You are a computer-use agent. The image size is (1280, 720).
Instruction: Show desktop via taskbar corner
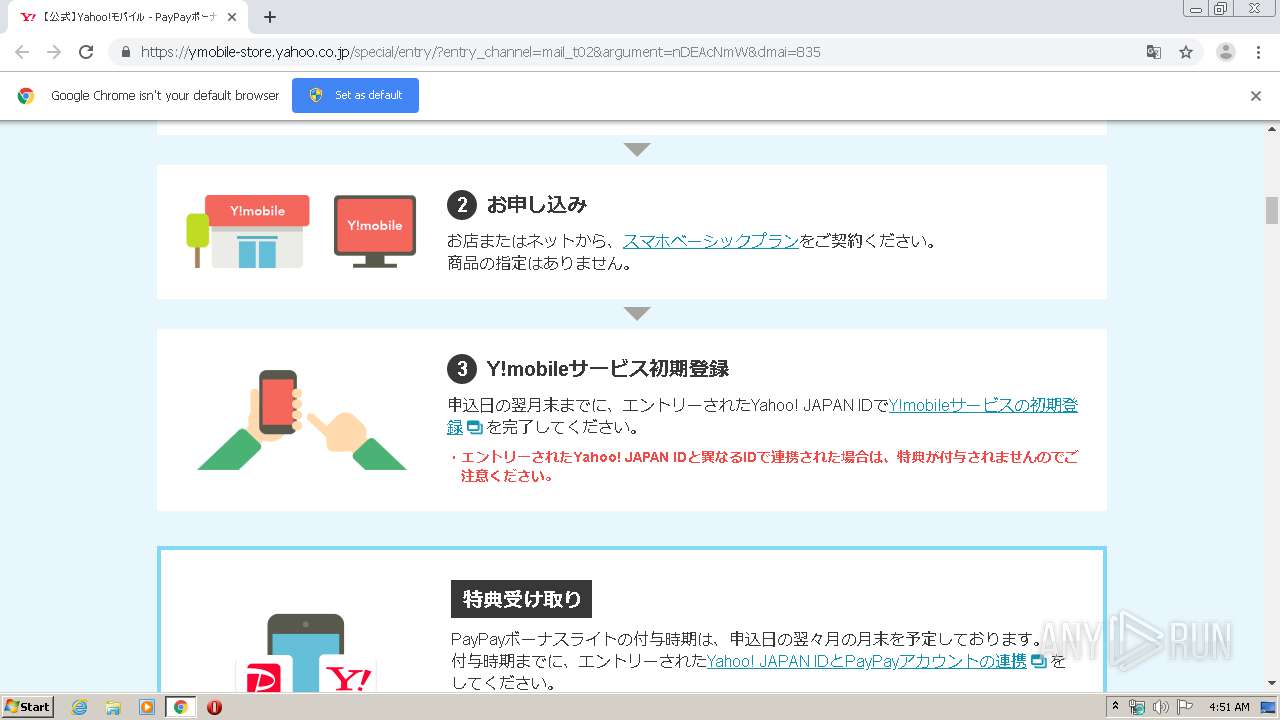pyautogui.click(x=1269, y=707)
